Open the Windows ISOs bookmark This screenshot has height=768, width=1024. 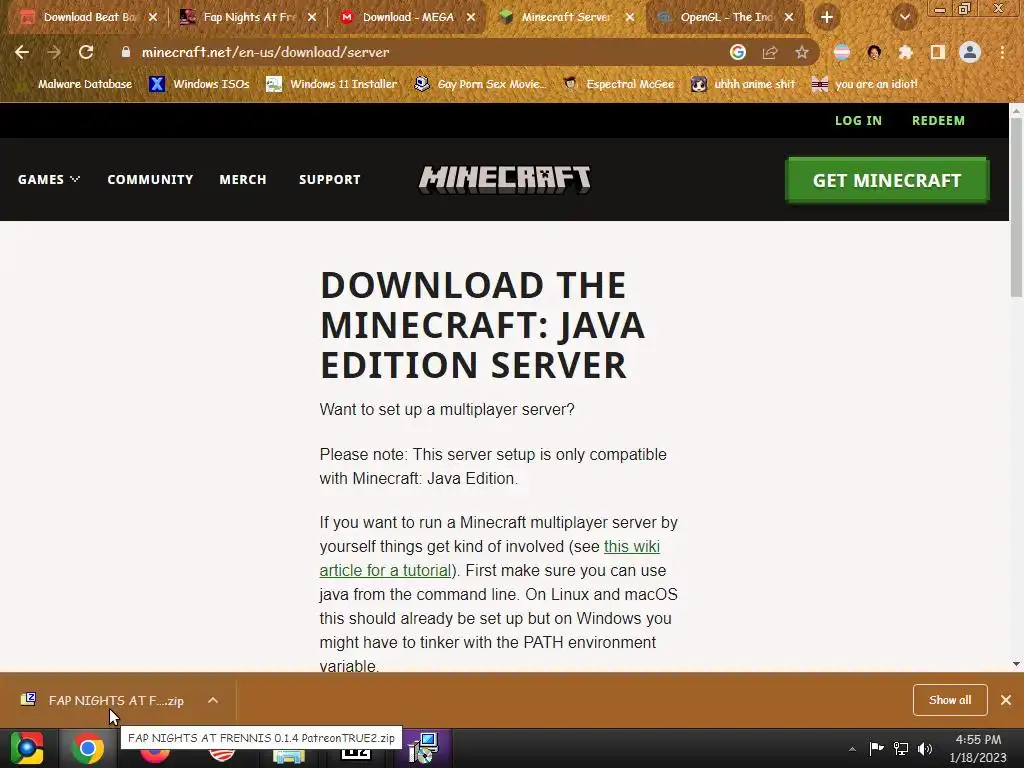(199, 84)
